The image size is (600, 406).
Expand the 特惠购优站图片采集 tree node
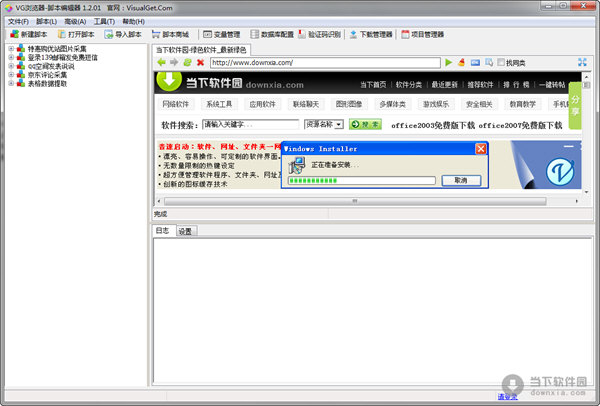pos(11,49)
